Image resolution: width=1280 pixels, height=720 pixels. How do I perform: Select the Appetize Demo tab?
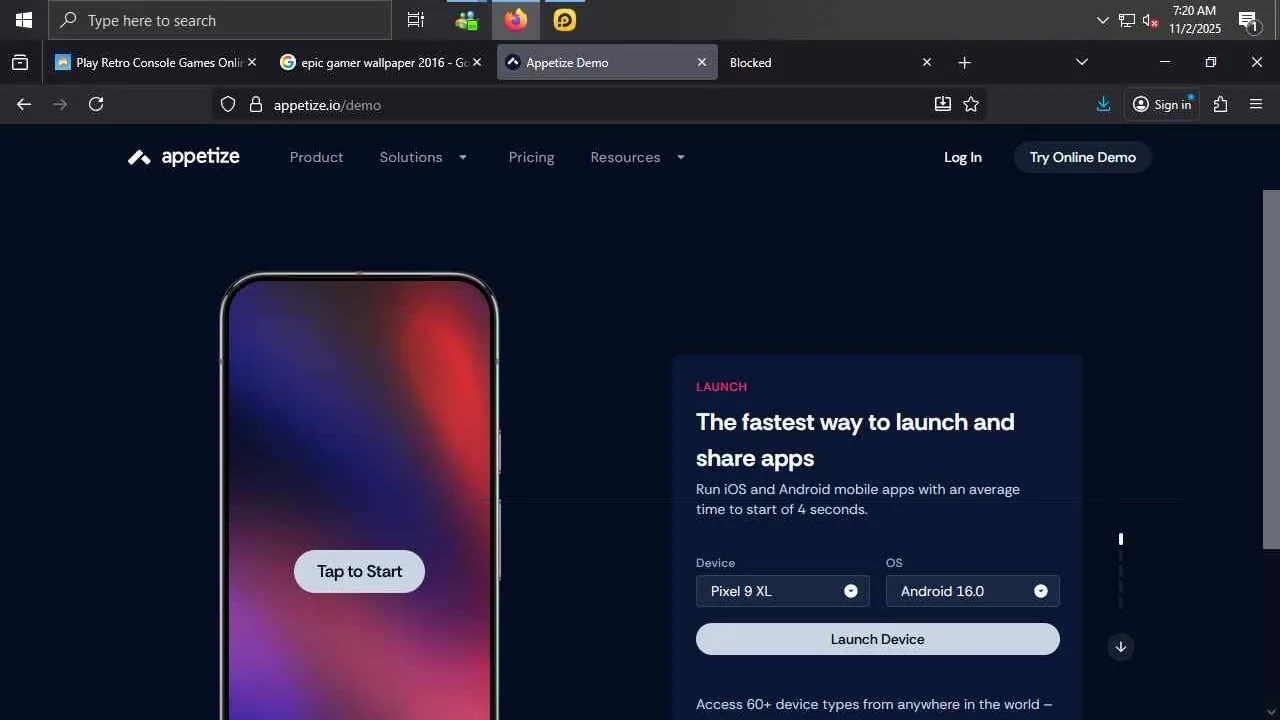coord(606,62)
